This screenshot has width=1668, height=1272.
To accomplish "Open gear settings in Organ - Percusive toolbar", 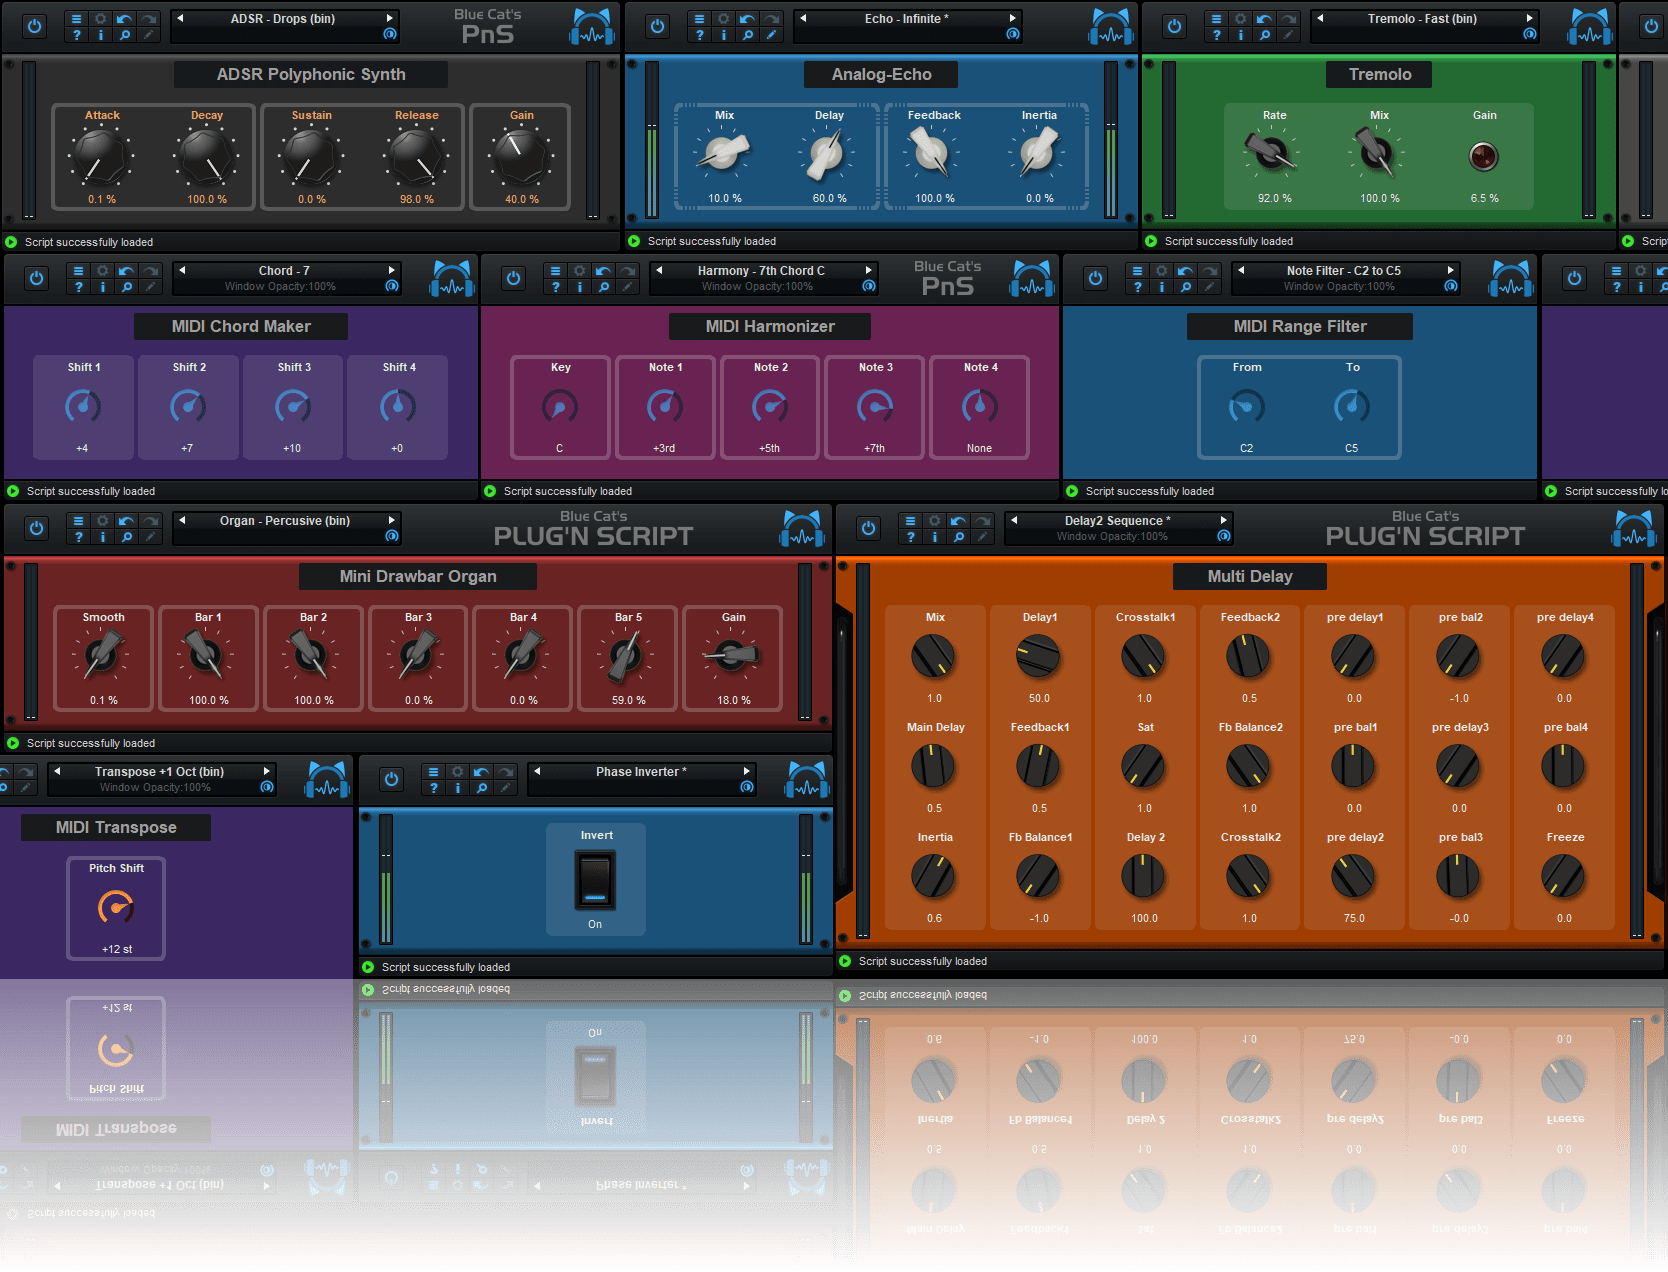I will coord(103,521).
